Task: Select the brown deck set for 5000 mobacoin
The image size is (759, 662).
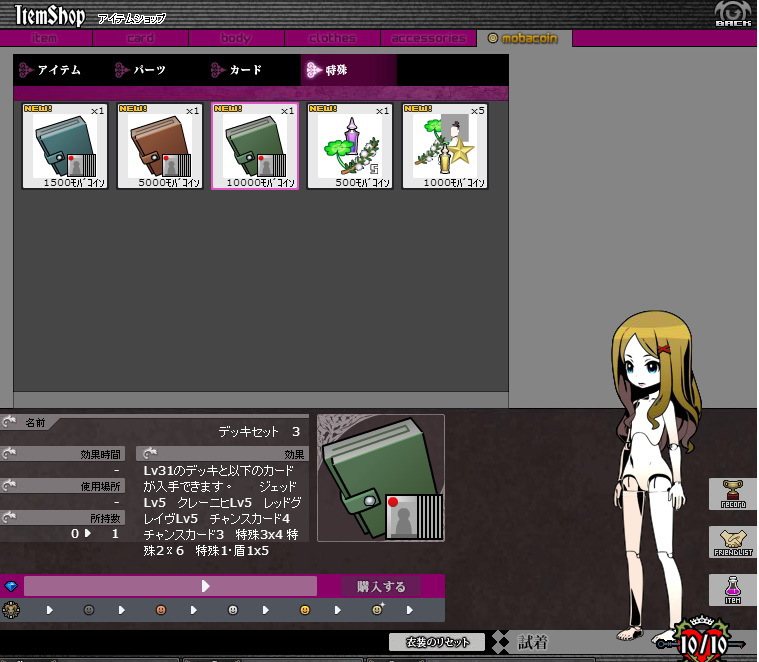Action: [160, 146]
